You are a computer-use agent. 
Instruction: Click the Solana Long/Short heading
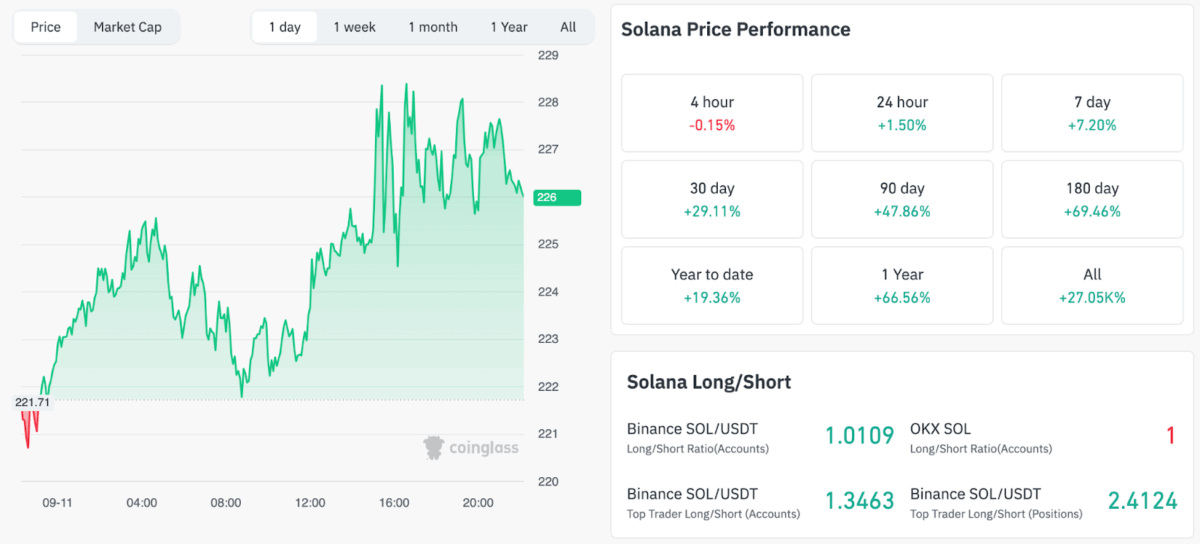(x=709, y=382)
